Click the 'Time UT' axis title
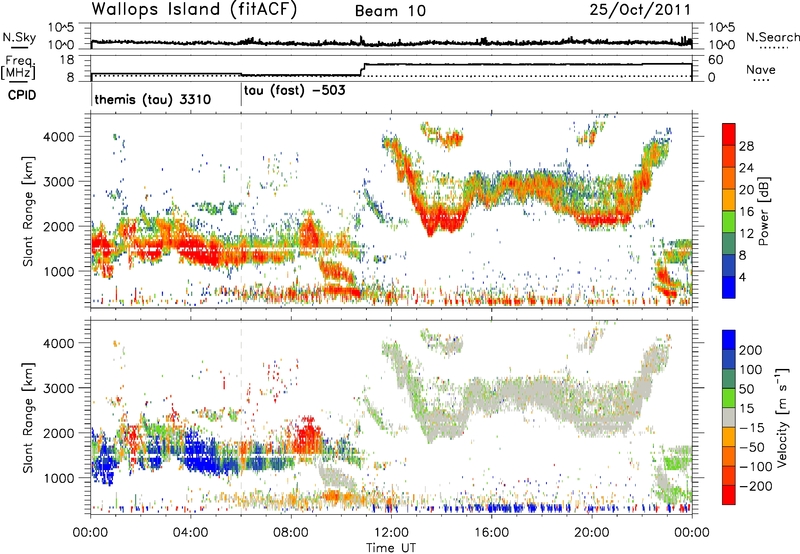 click(391, 548)
